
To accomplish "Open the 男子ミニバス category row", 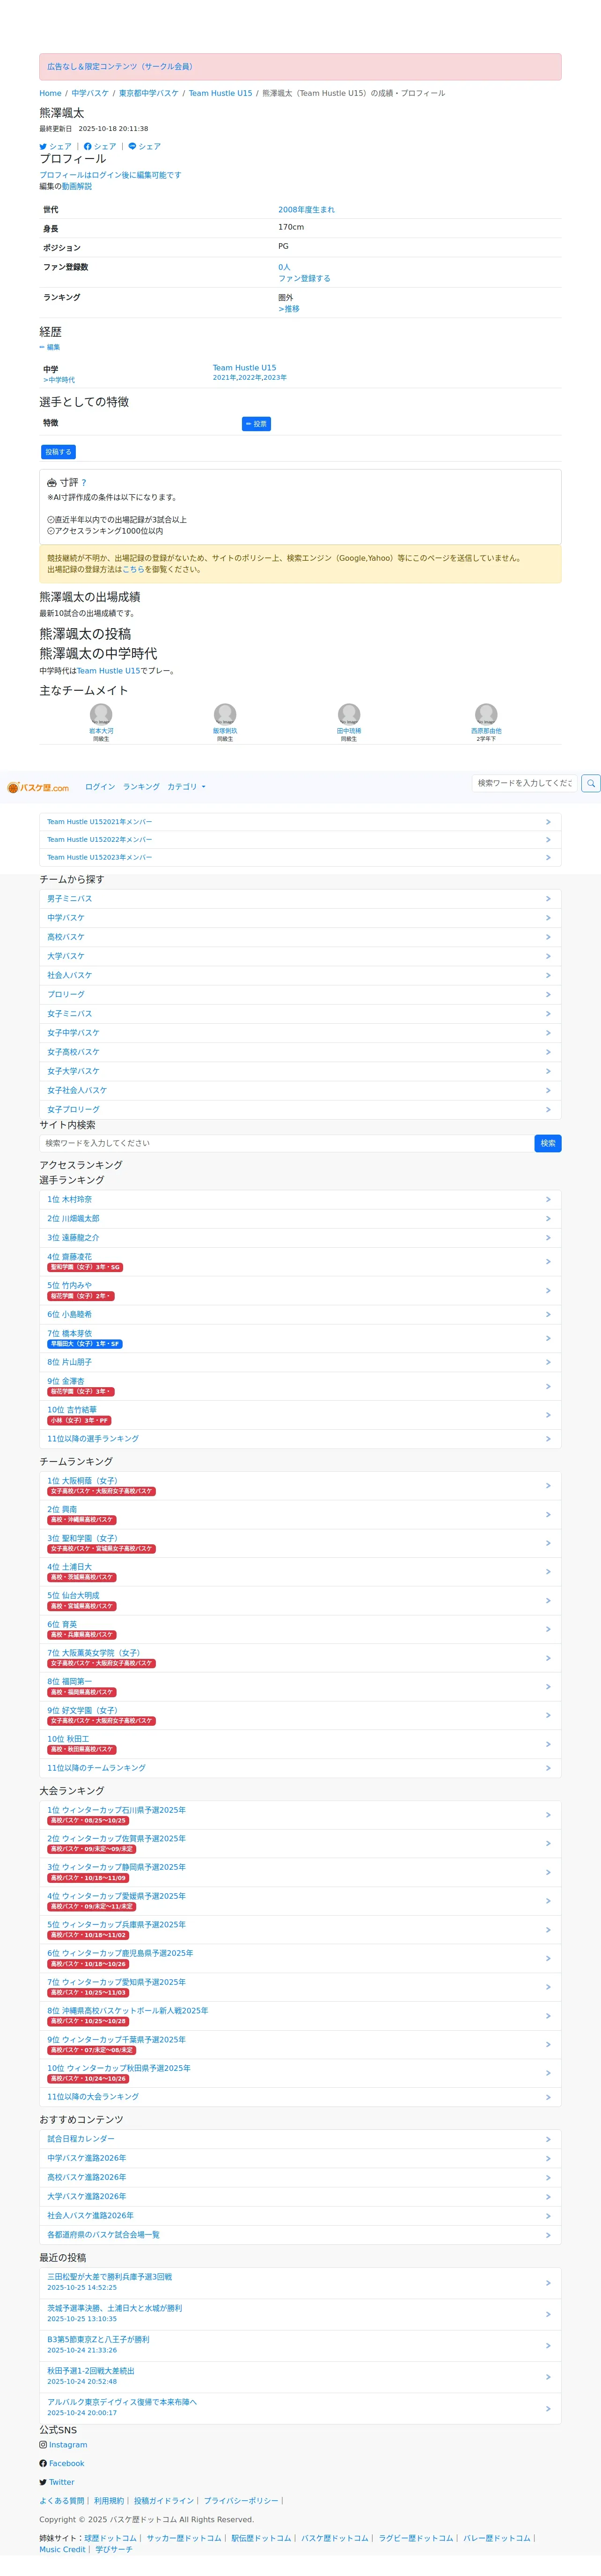I will (300, 899).
